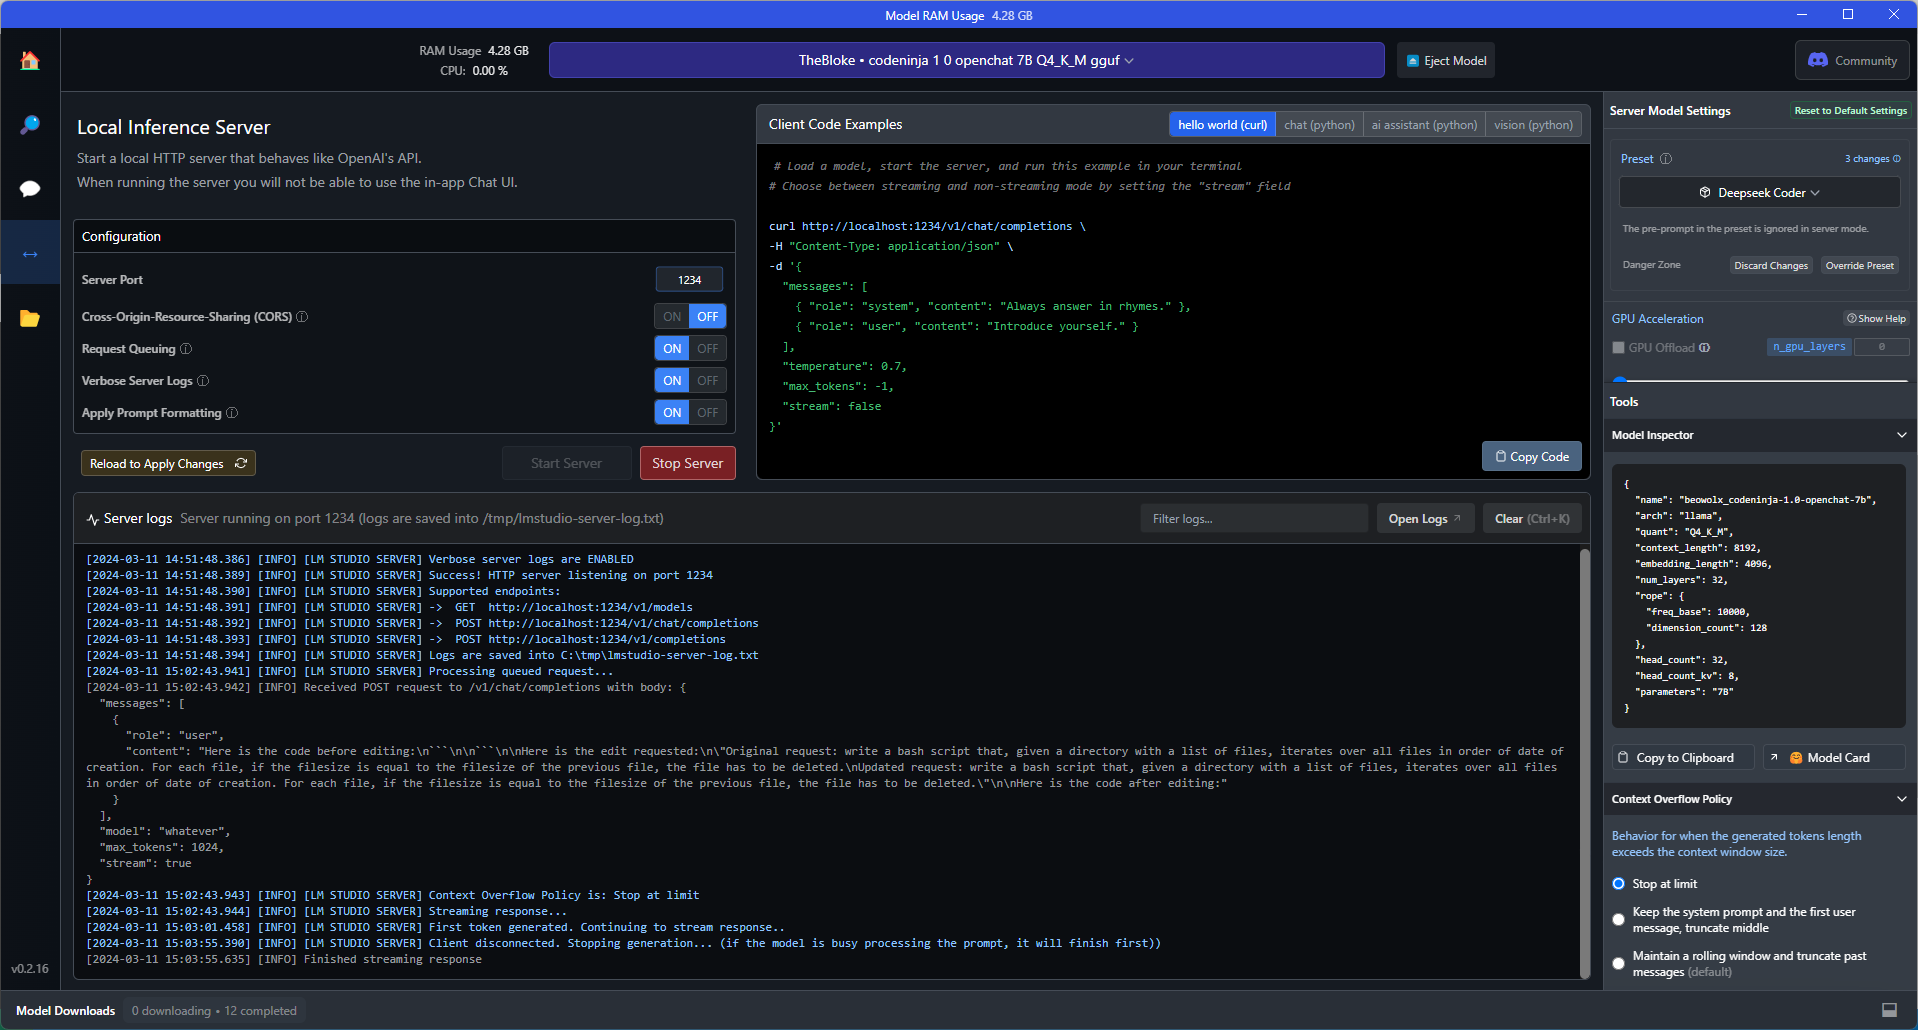The height and width of the screenshot is (1030, 1918).
Task: Click the Filter logs input field
Action: pyautogui.click(x=1253, y=519)
